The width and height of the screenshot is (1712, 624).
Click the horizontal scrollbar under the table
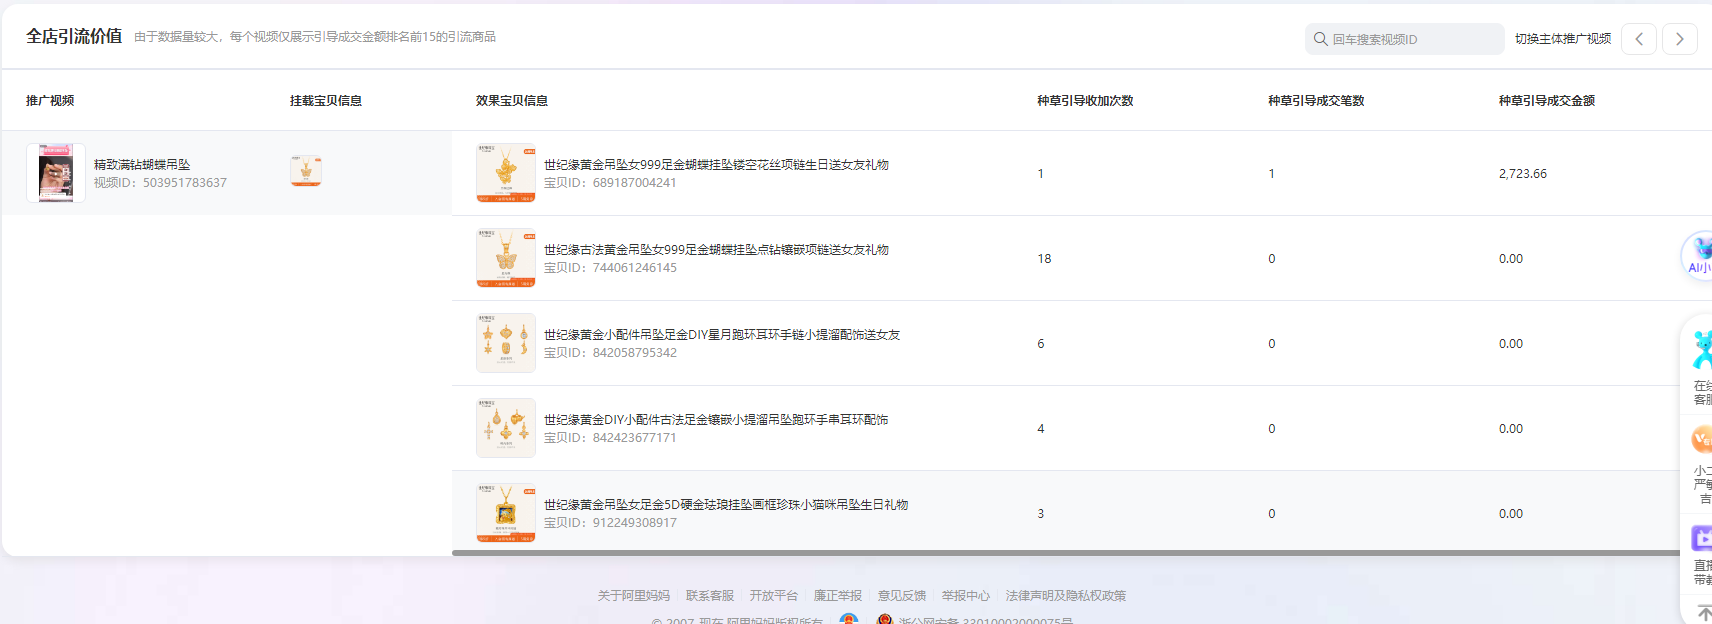[x=1065, y=552]
